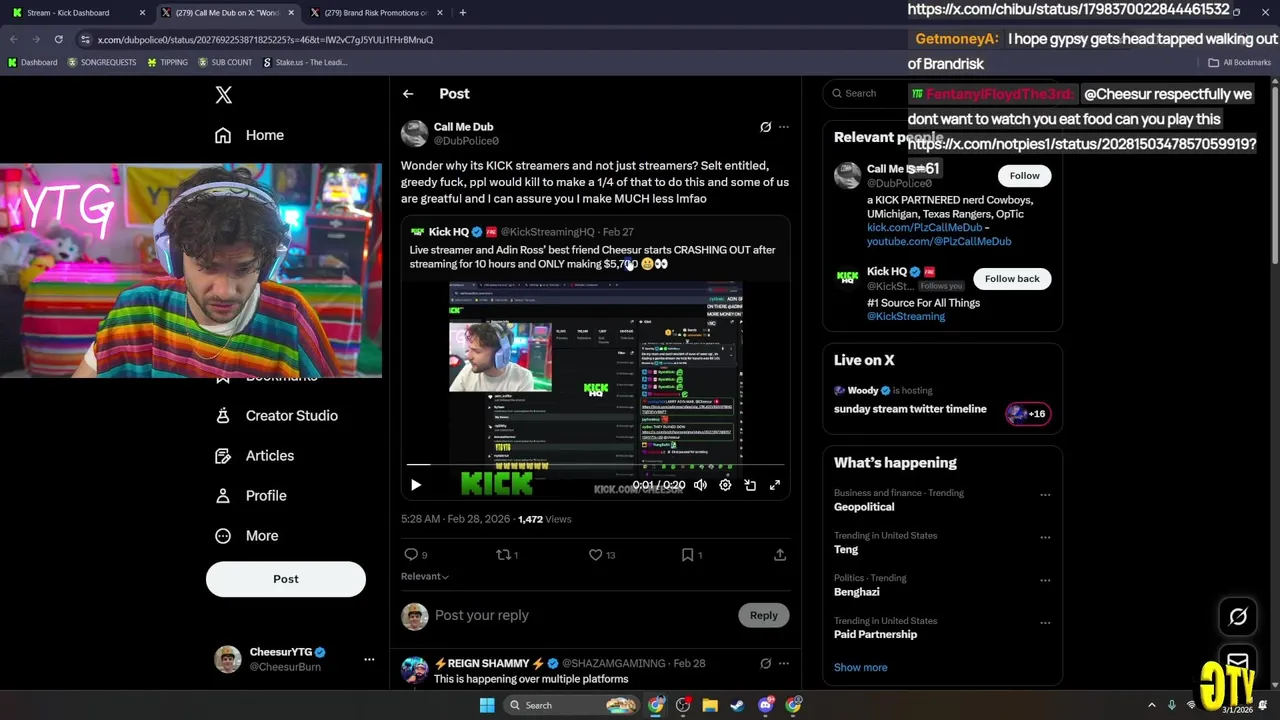This screenshot has width=1280, height=720.
Task: Bookmark the post with the bookmark icon
Action: click(691, 554)
